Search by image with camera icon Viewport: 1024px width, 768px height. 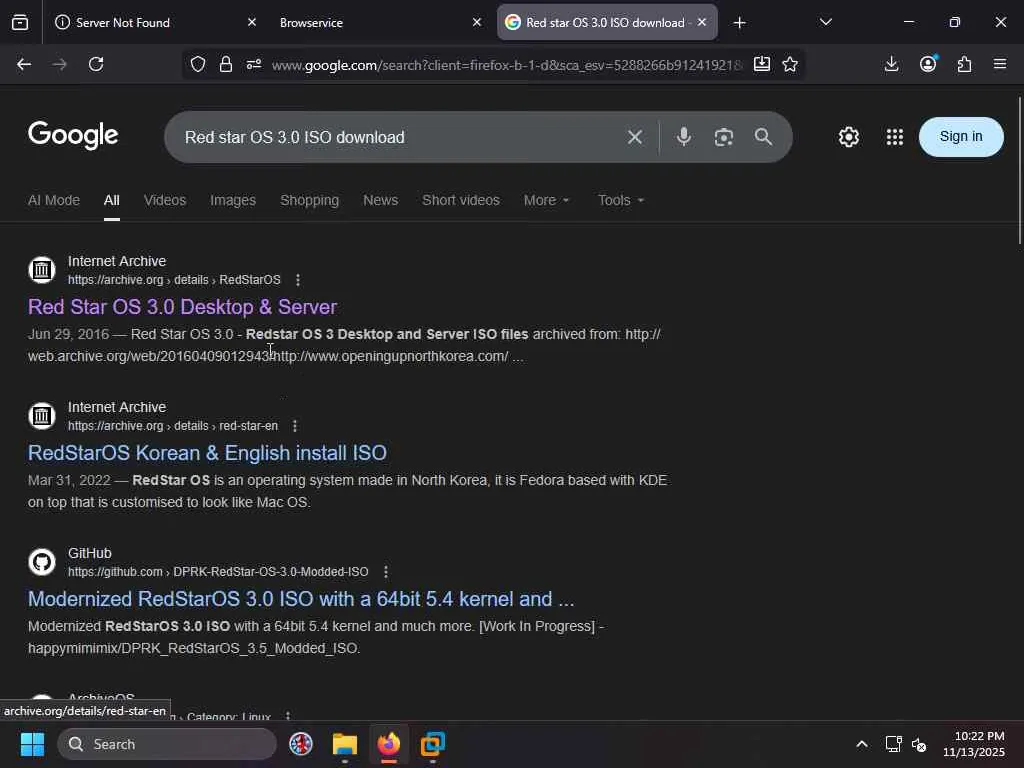tap(724, 137)
